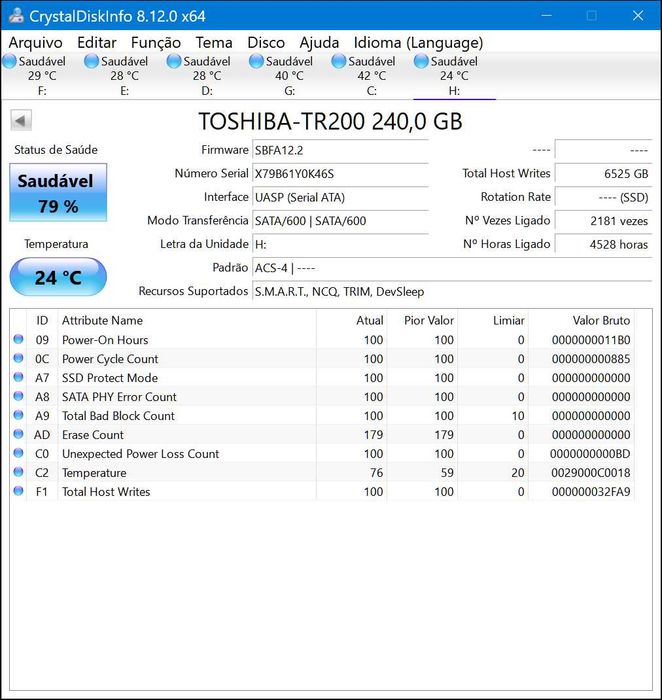Open the Idioma (Language) menu
This screenshot has height=700, width=662.
coord(418,42)
